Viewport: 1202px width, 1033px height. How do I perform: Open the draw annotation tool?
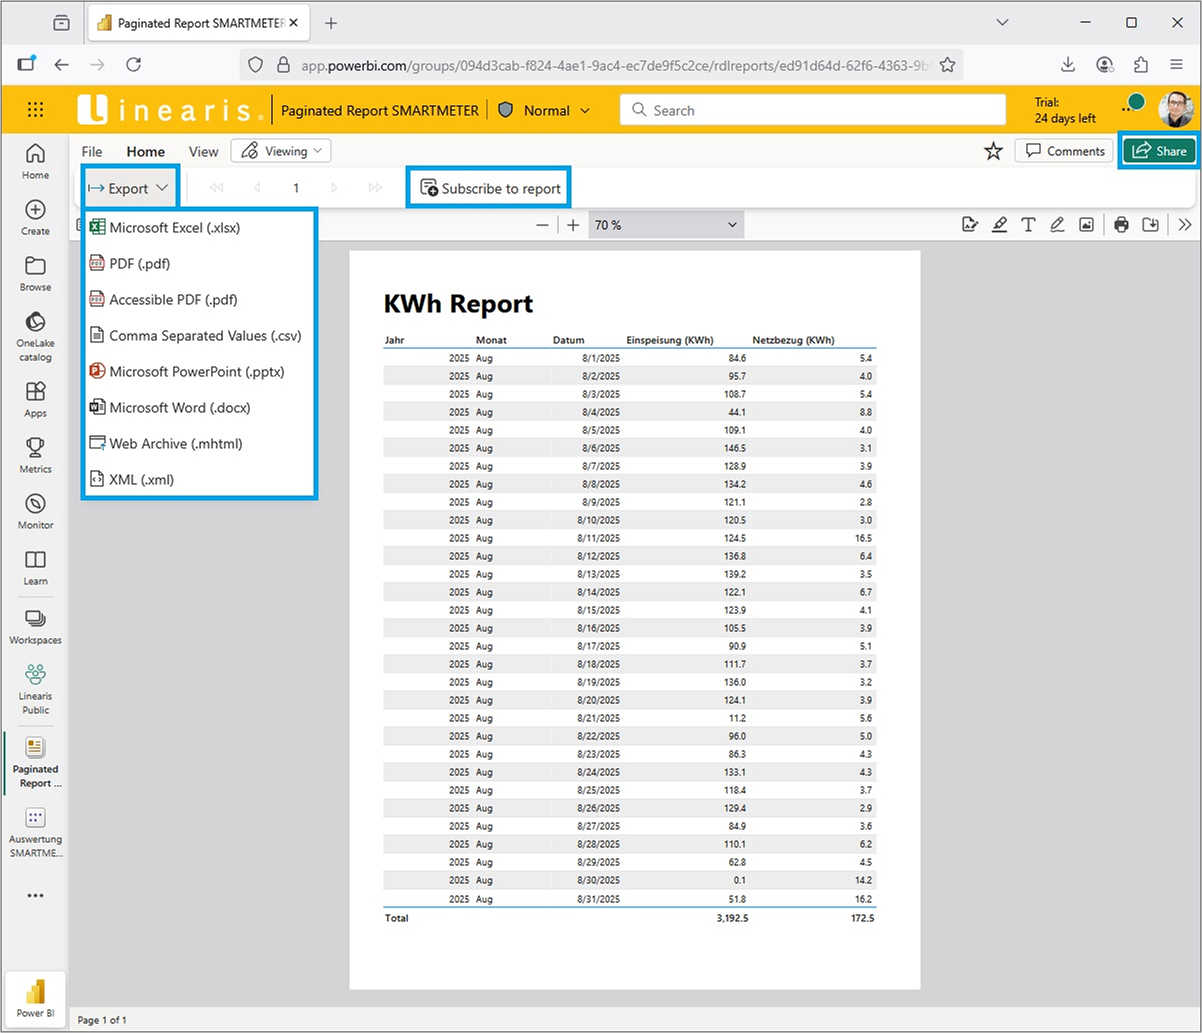[1057, 224]
